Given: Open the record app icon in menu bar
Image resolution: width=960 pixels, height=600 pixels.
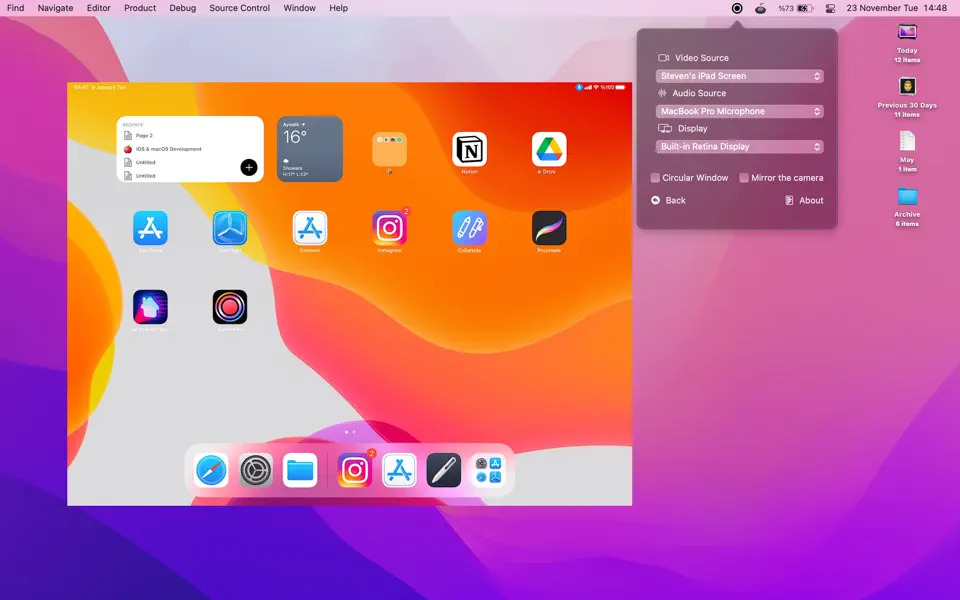Looking at the screenshot, I should click(x=737, y=8).
